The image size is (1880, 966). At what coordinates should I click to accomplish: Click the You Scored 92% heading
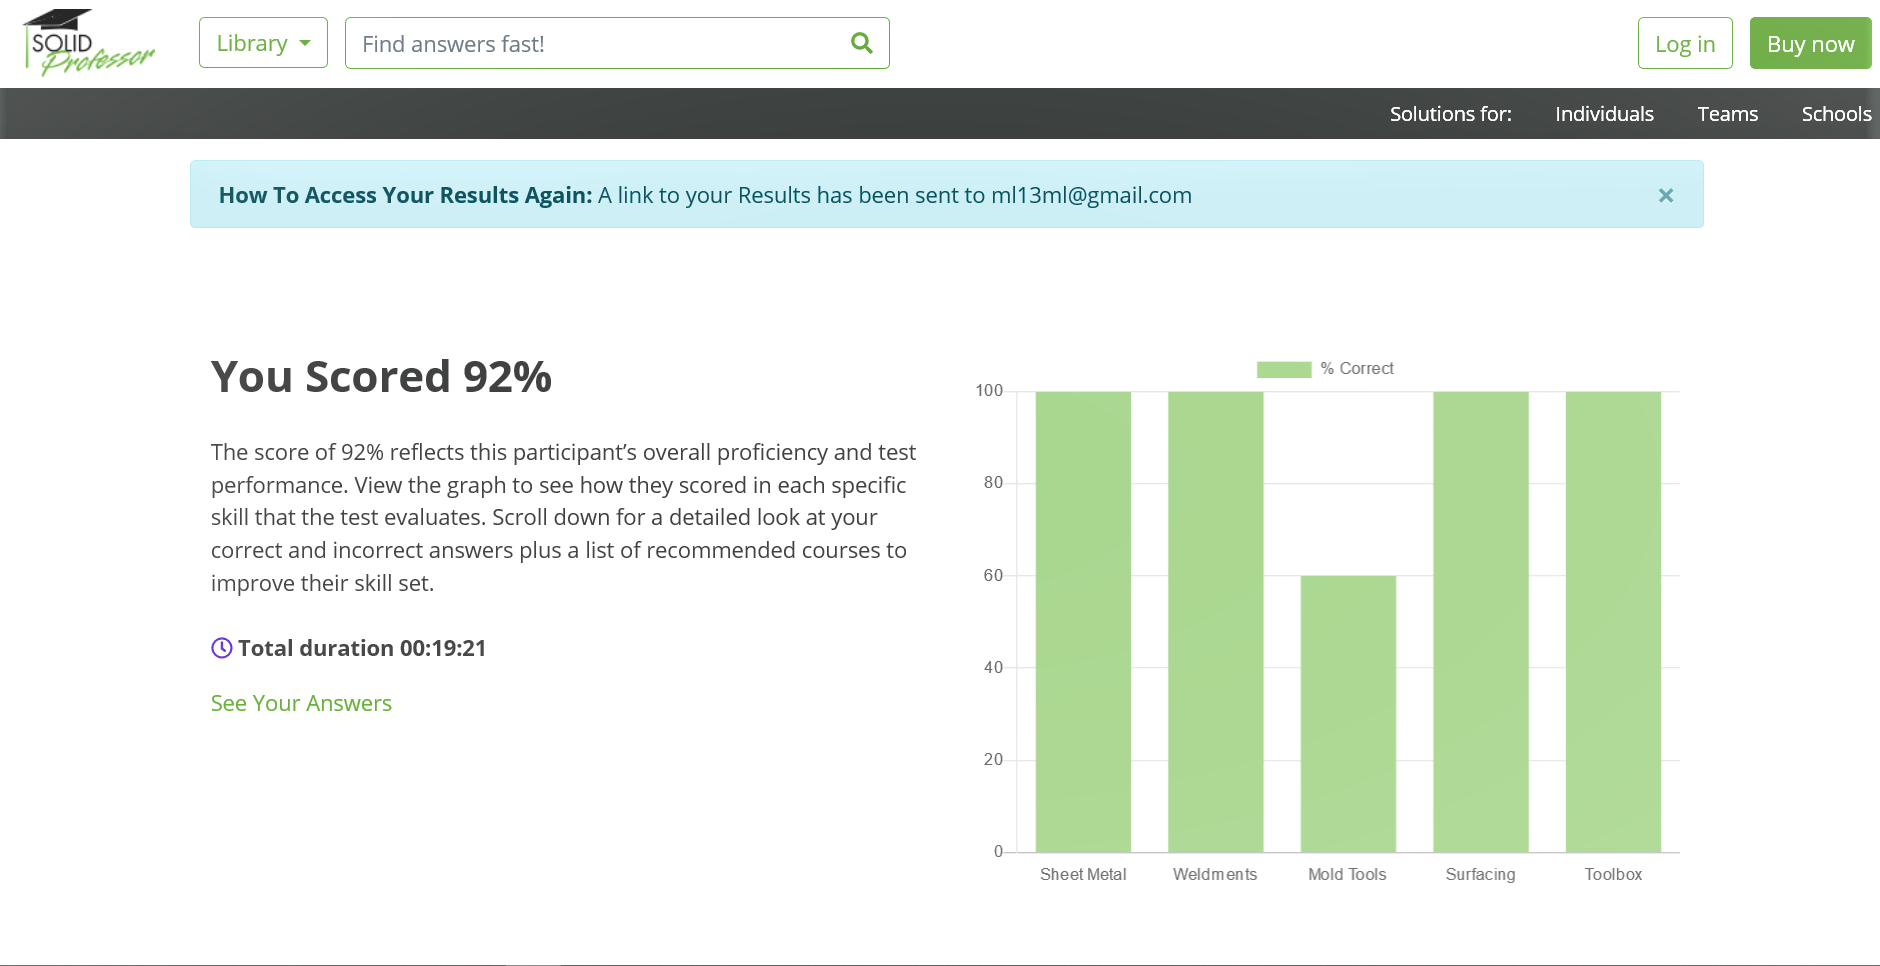click(x=381, y=377)
